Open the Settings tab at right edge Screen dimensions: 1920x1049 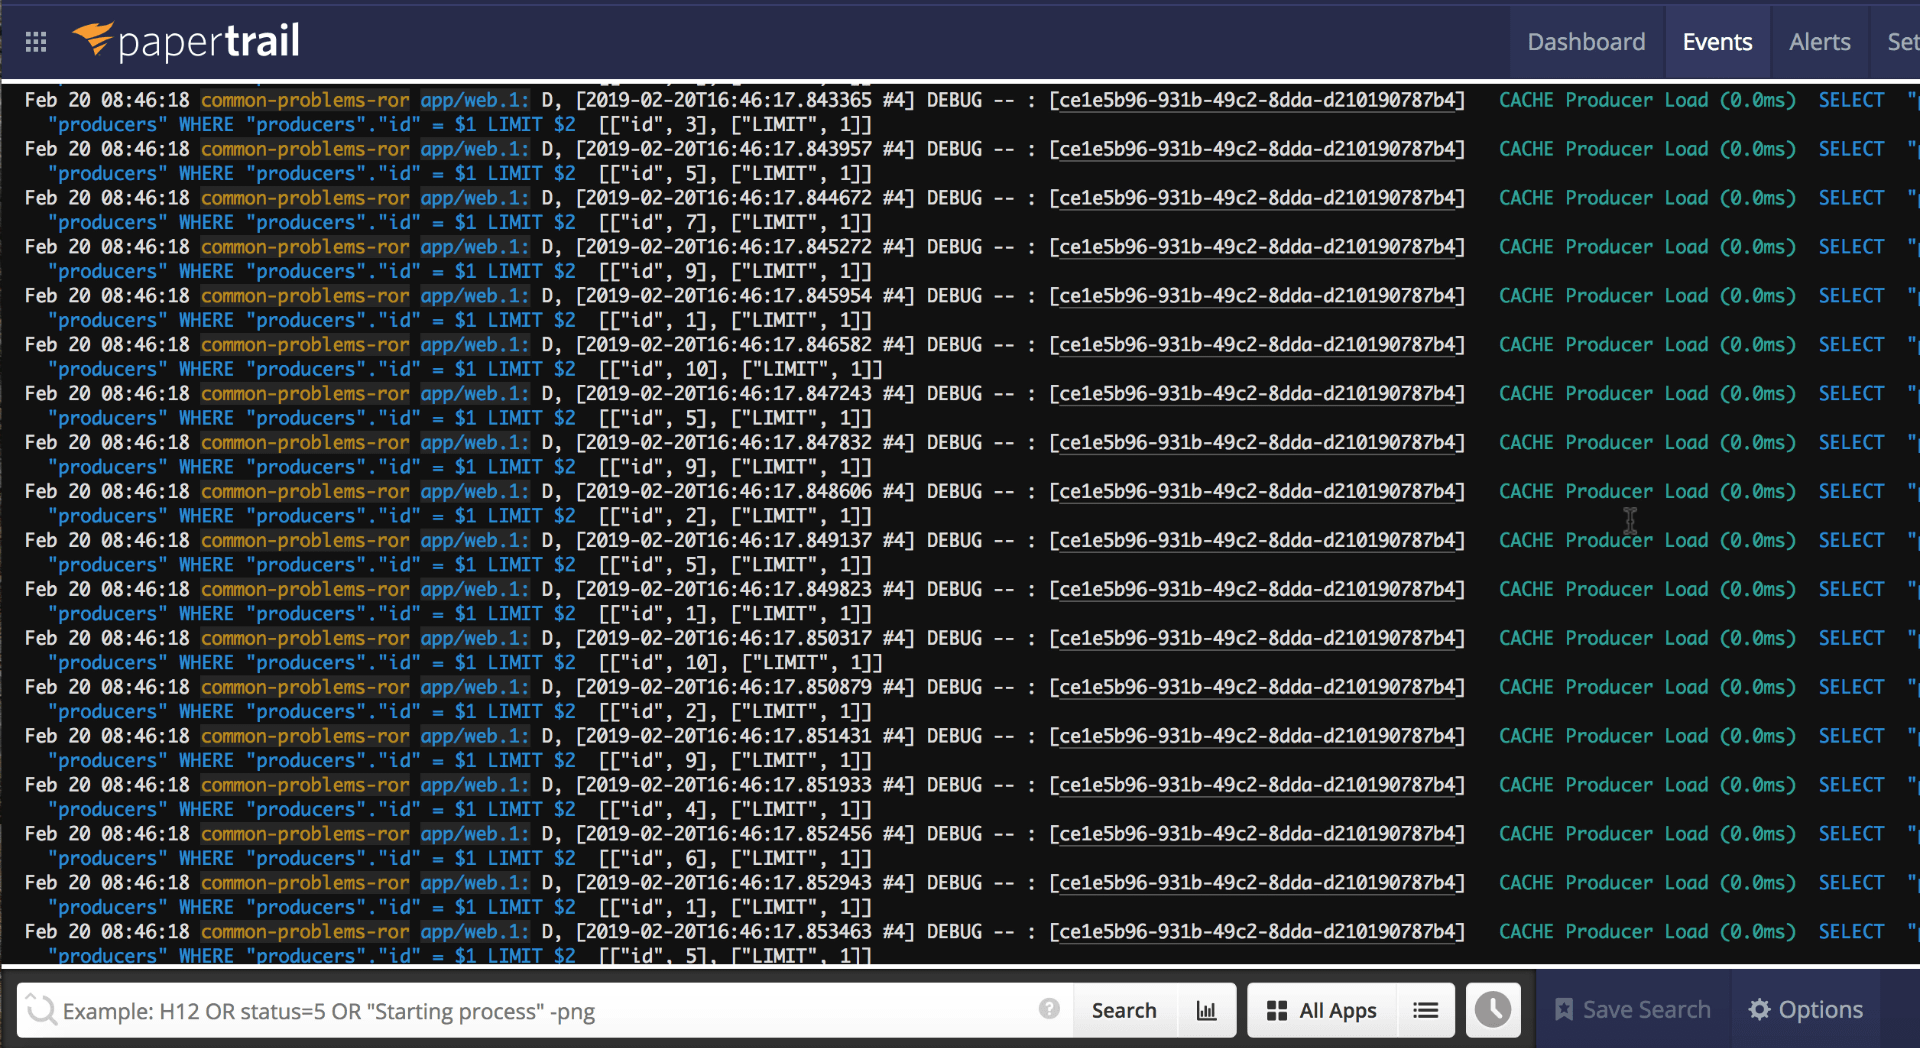coord(1902,42)
